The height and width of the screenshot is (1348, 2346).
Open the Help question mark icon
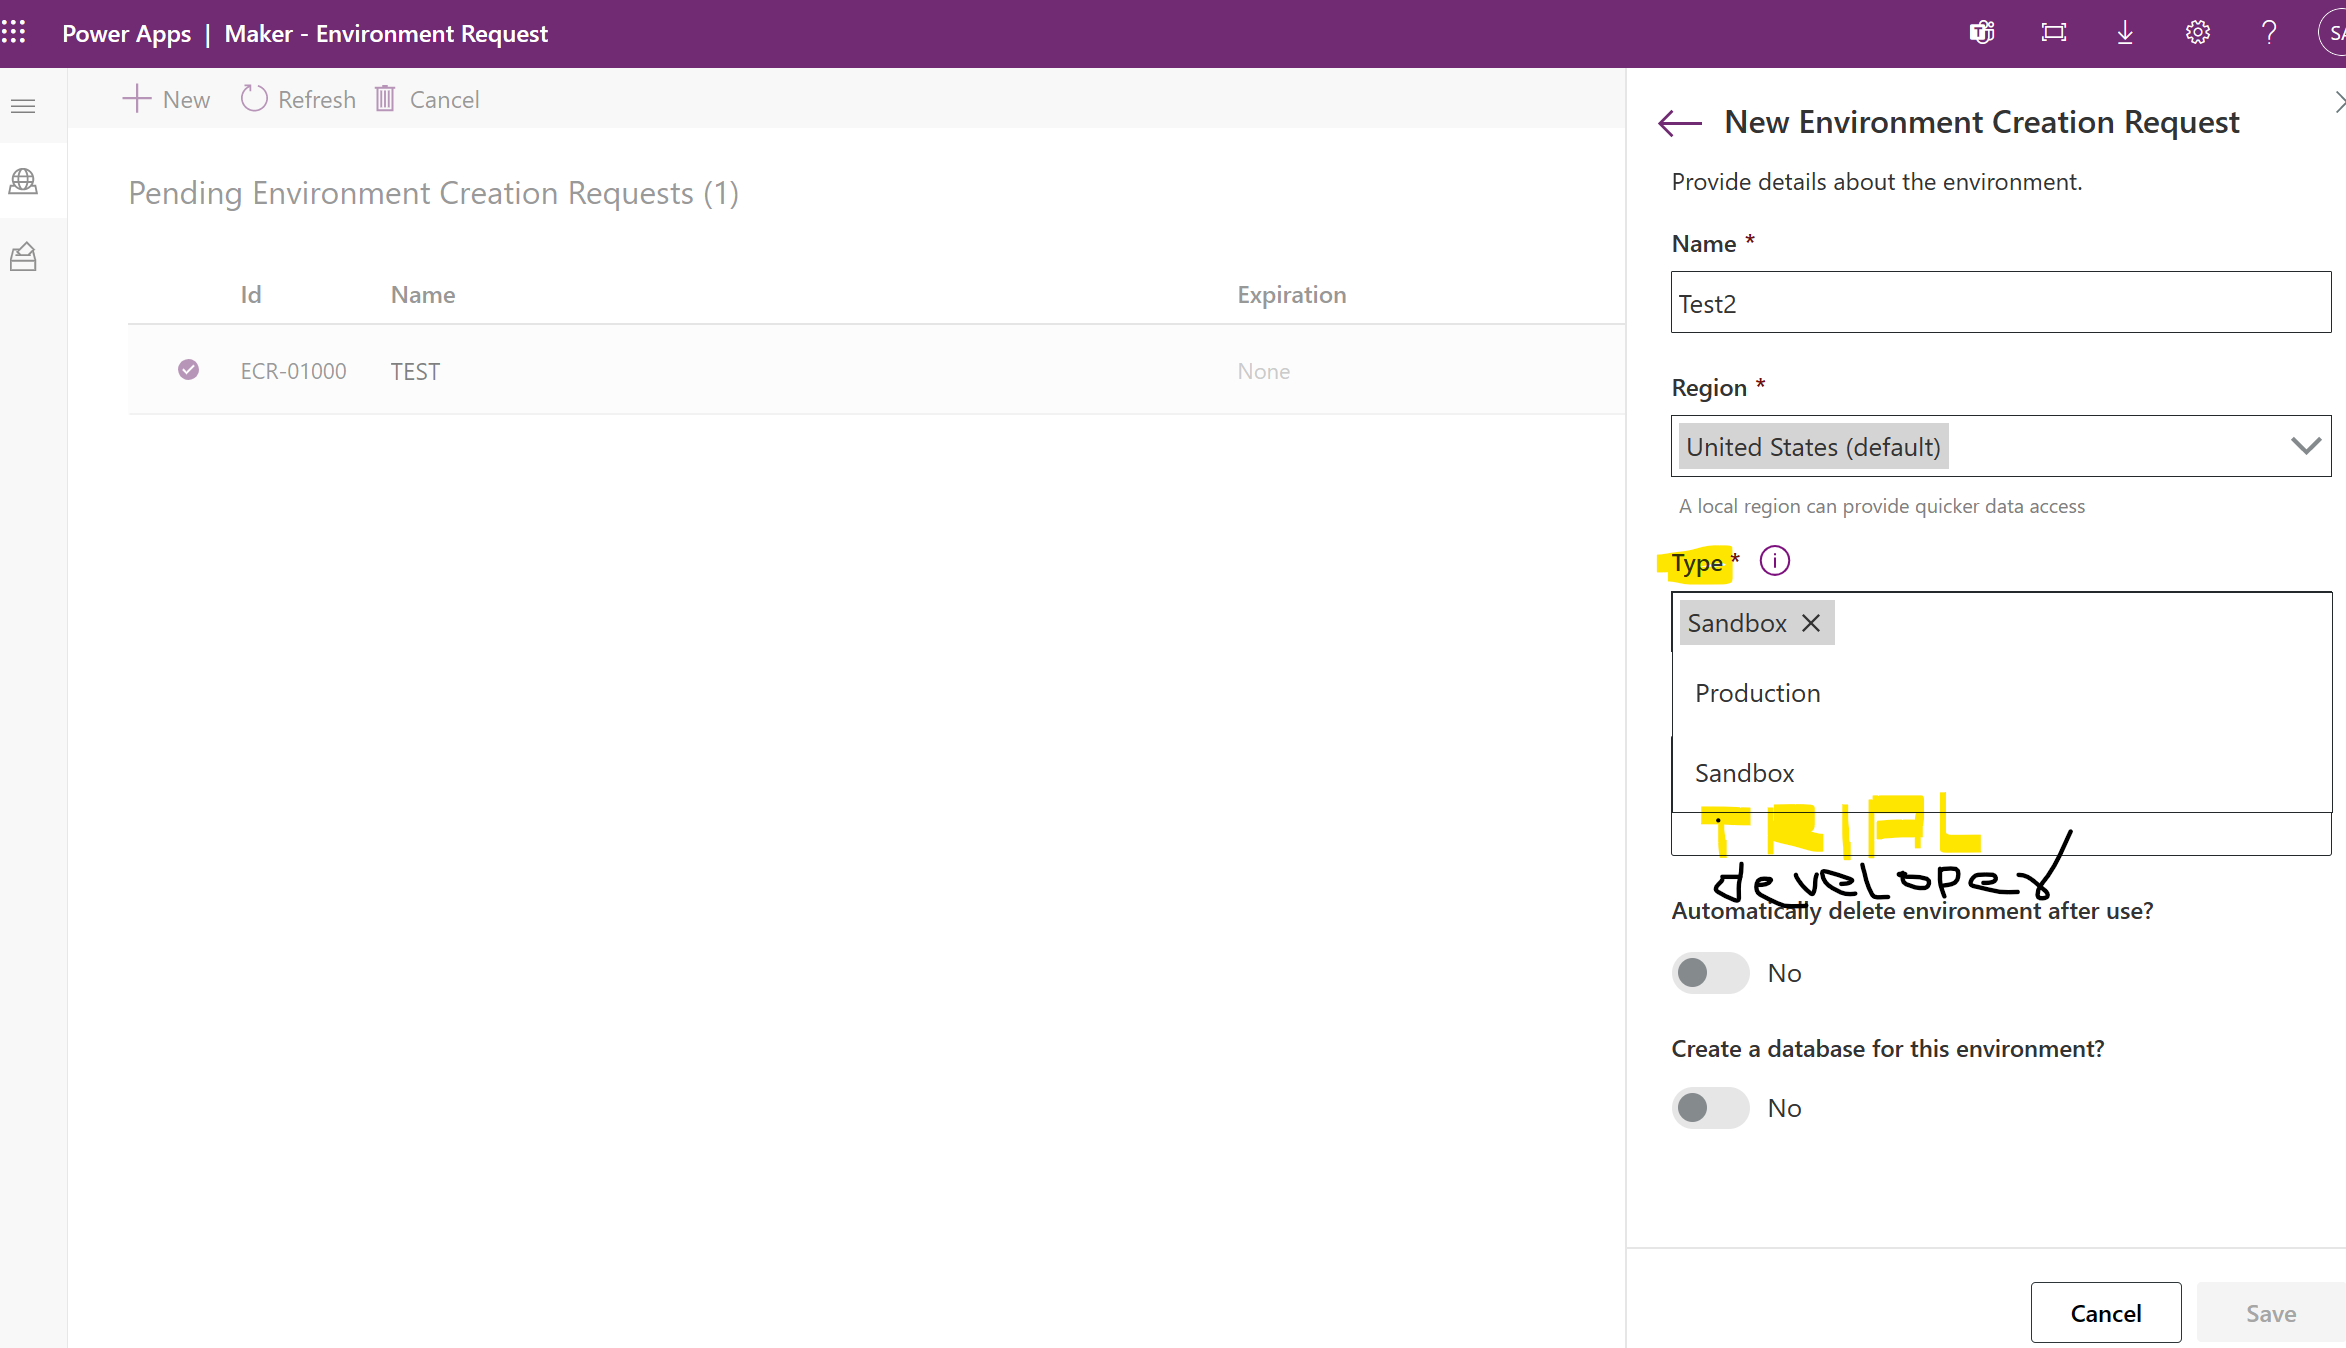tap(2269, 32)
